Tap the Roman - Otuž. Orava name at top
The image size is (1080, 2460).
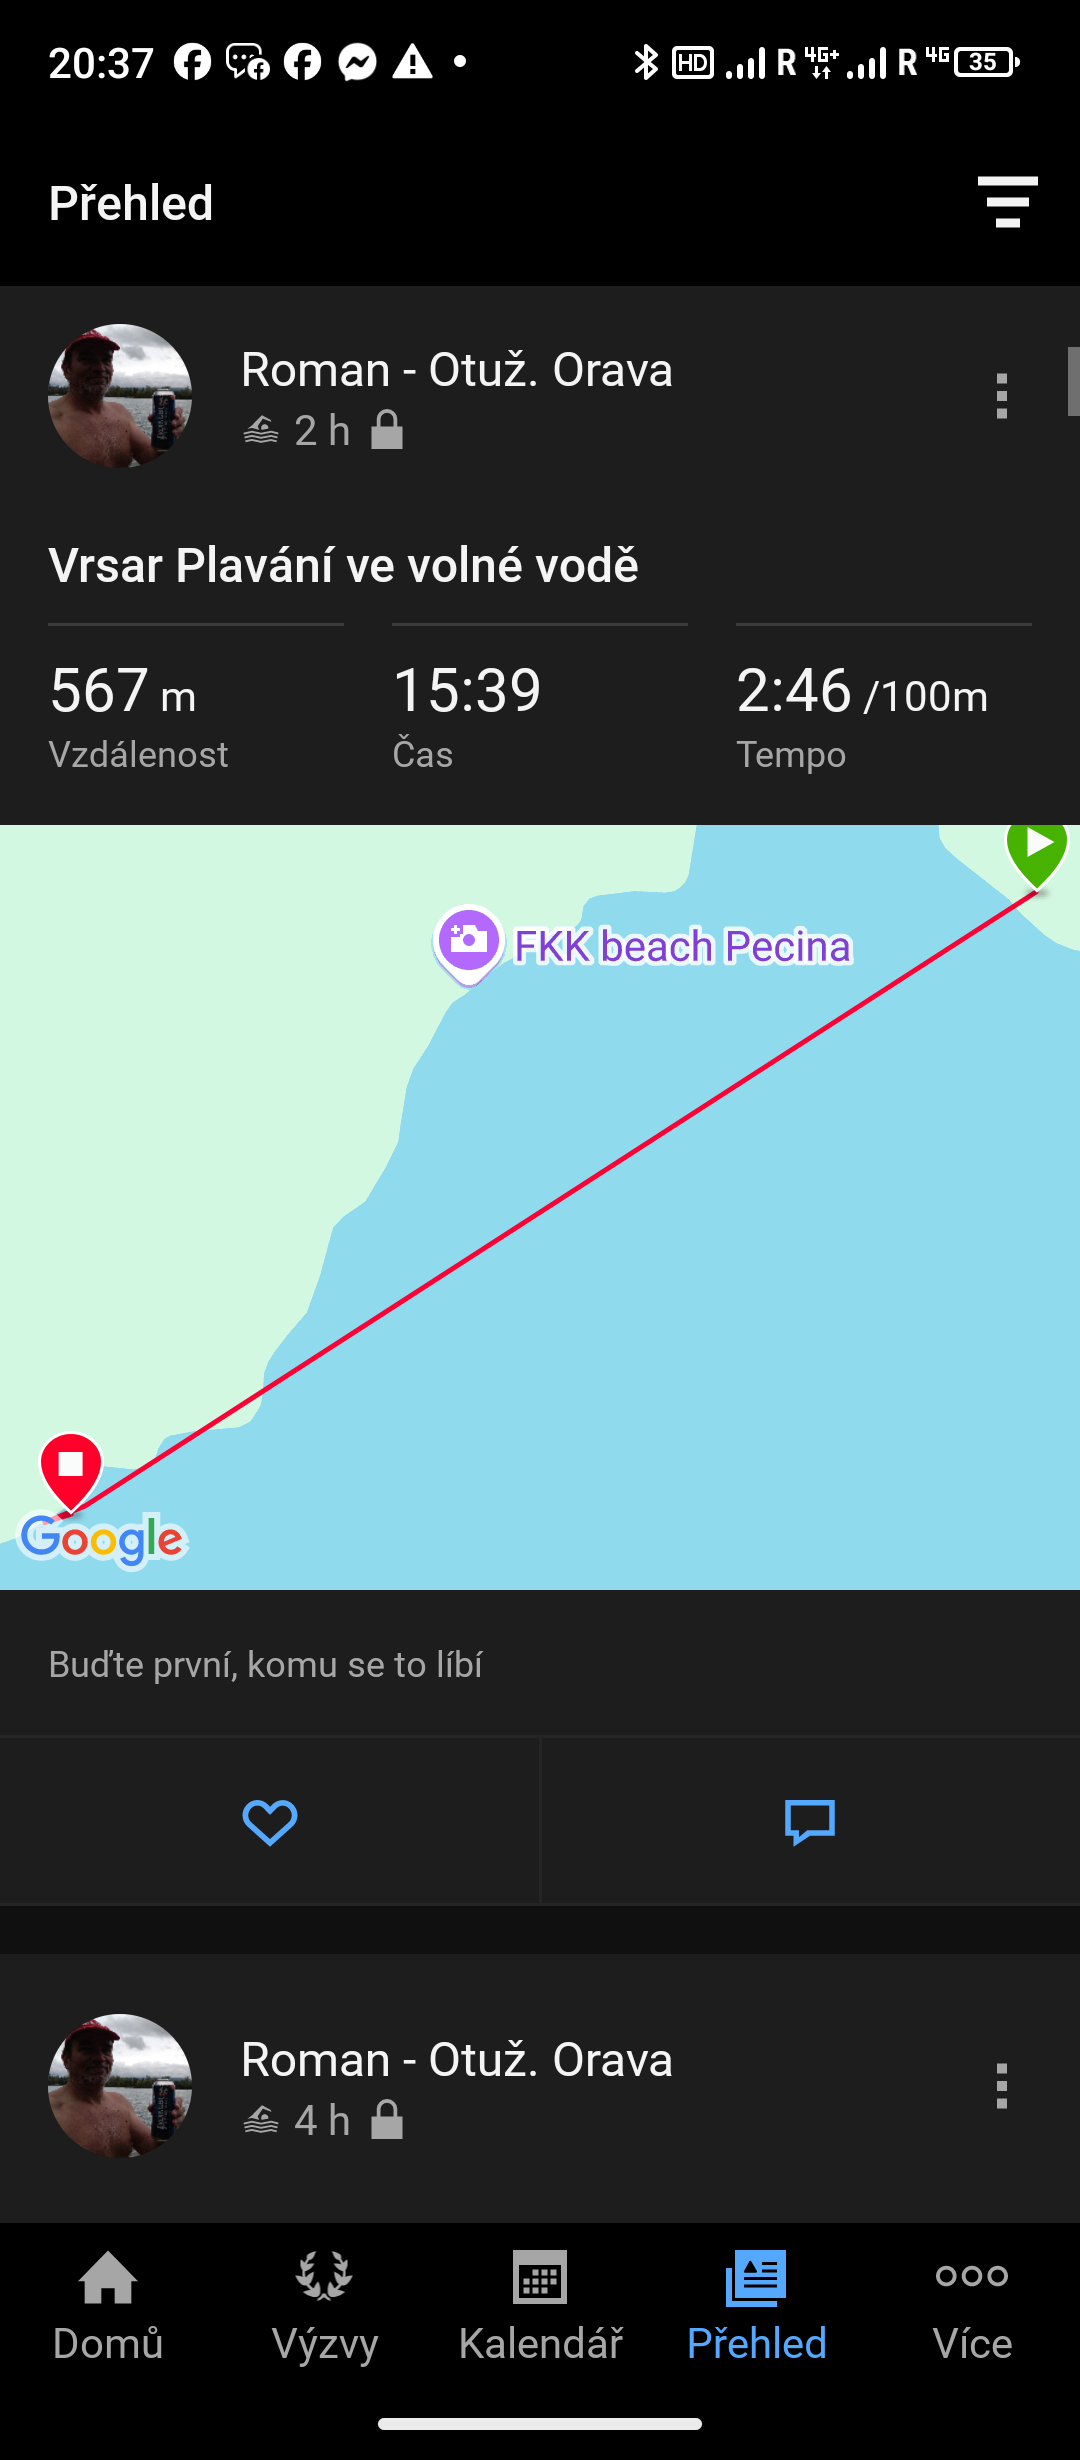click(456, 370)
